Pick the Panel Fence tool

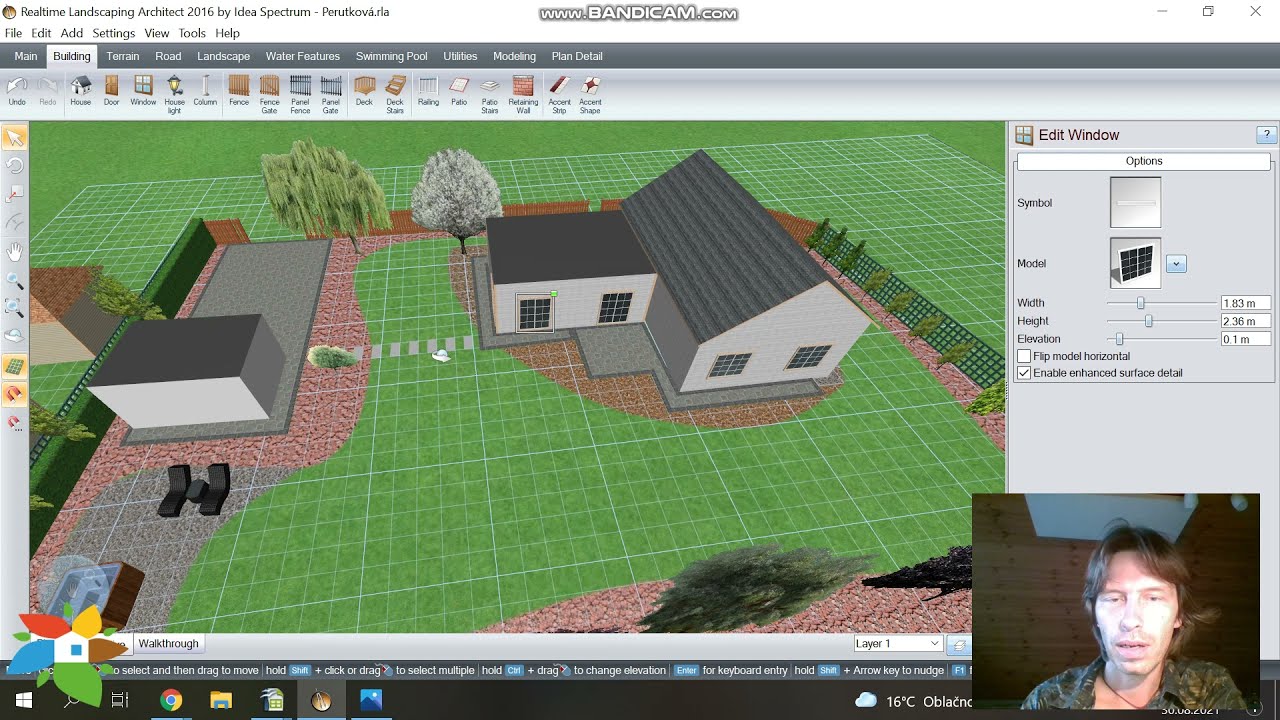tap(300, 95)
